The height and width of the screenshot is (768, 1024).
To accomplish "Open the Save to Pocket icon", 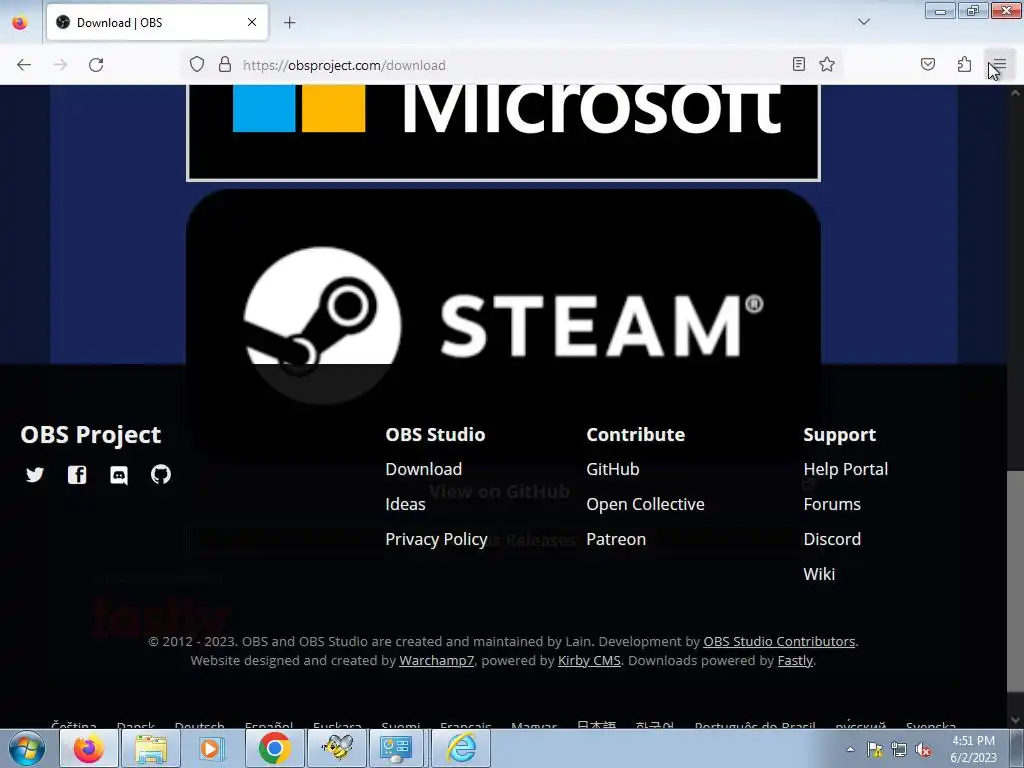I will point(928,64).
